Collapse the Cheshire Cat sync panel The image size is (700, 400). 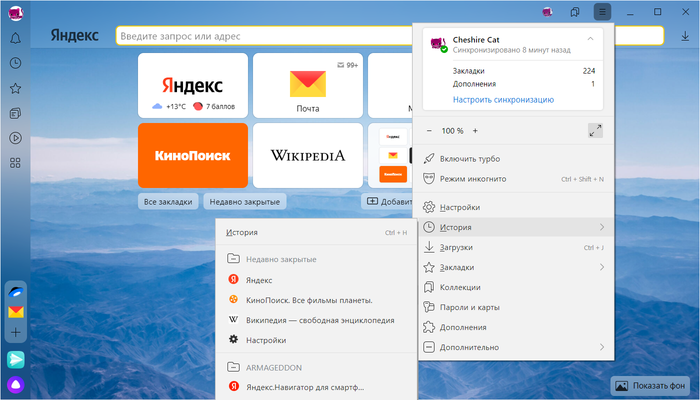point(590,39)
